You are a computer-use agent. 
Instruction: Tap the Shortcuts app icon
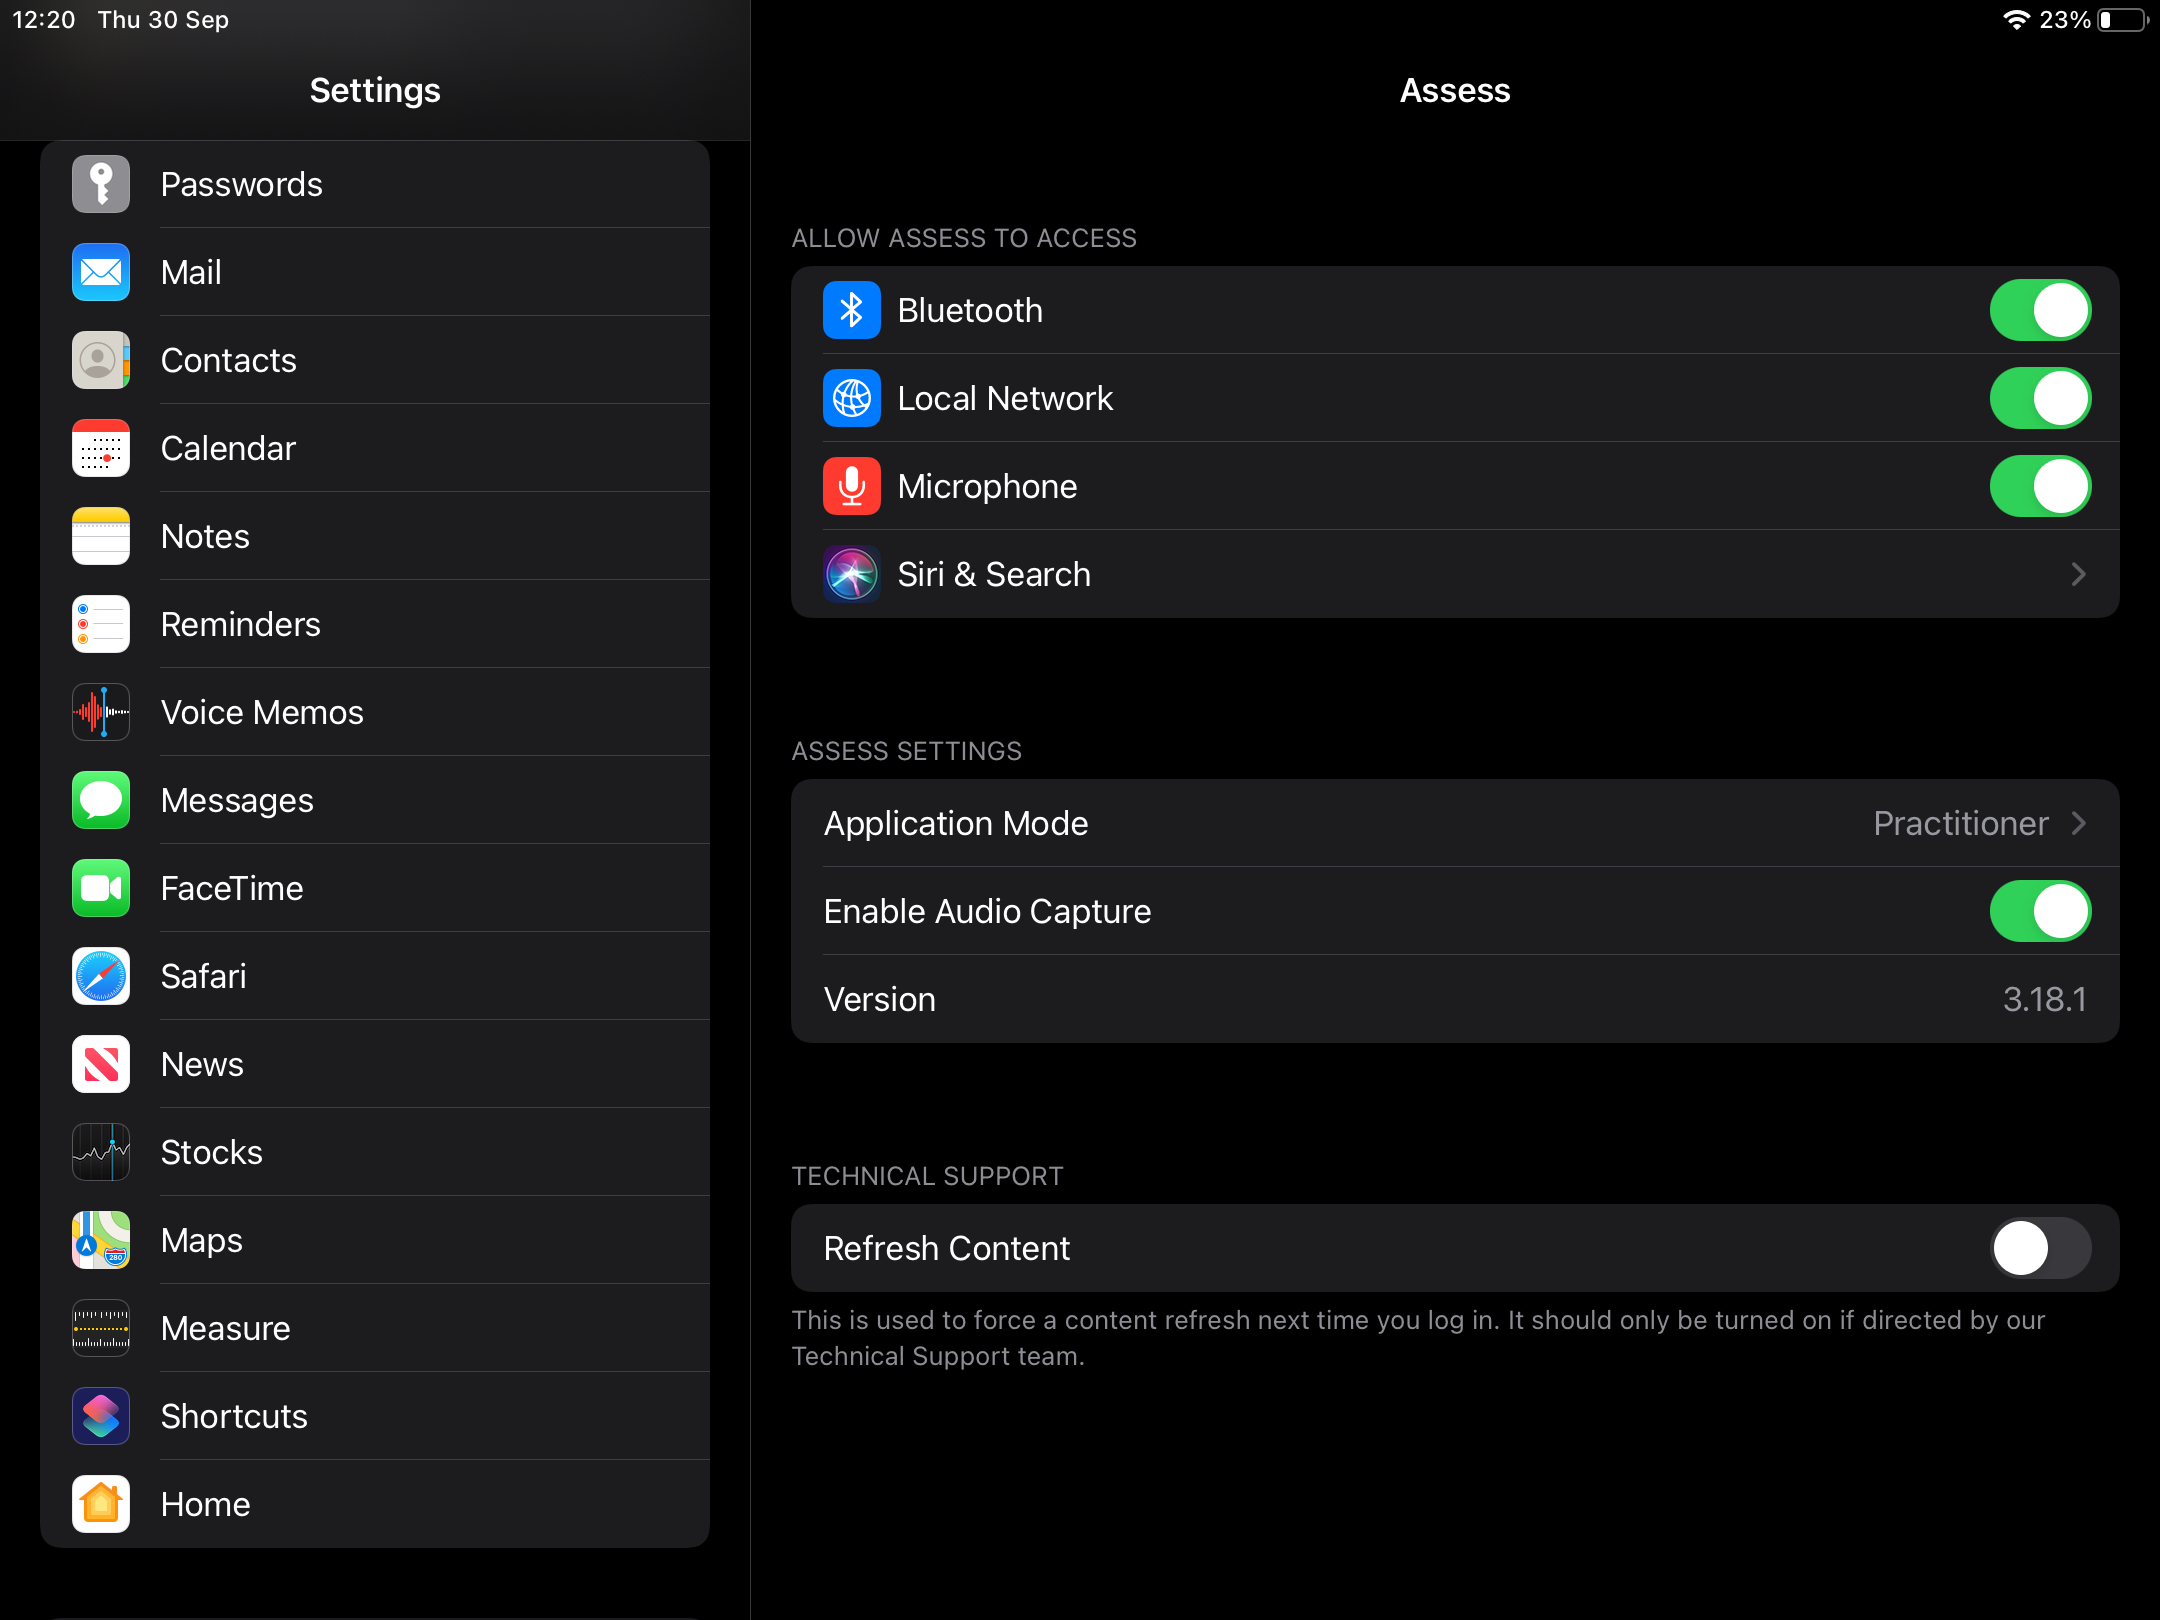pos(101,1416)
